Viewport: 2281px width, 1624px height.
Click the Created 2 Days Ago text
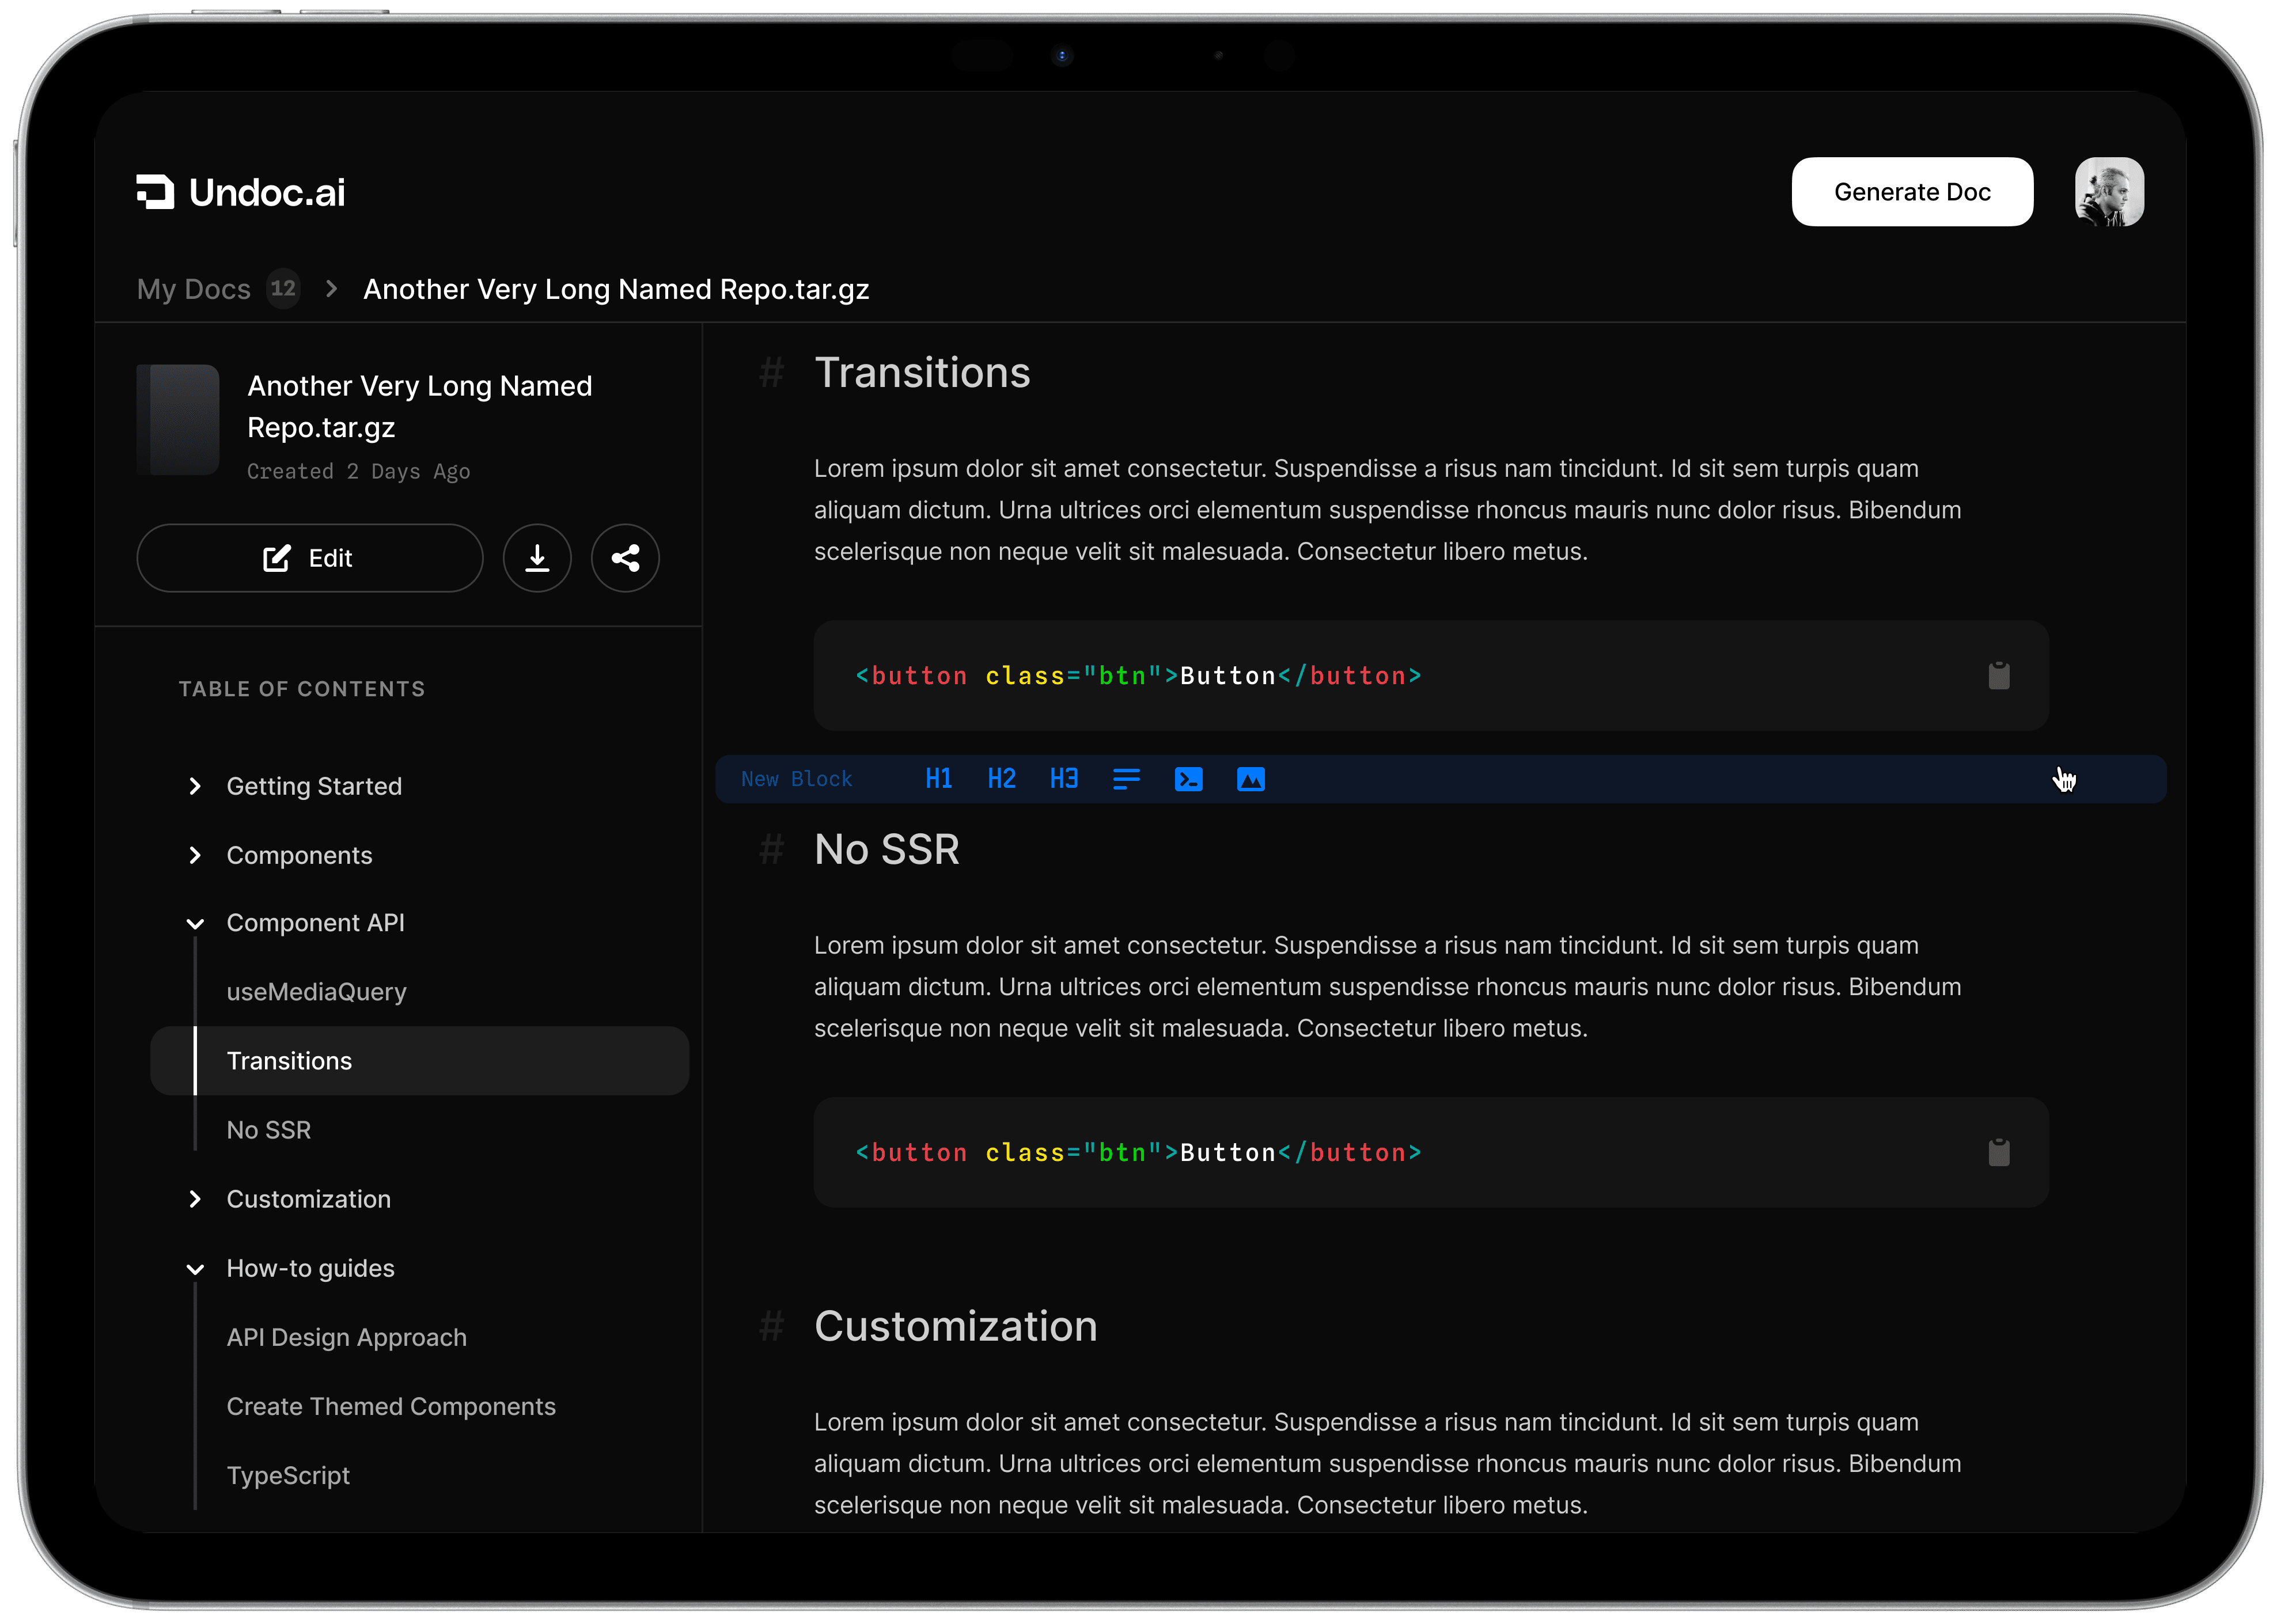[x=358, y=471]
